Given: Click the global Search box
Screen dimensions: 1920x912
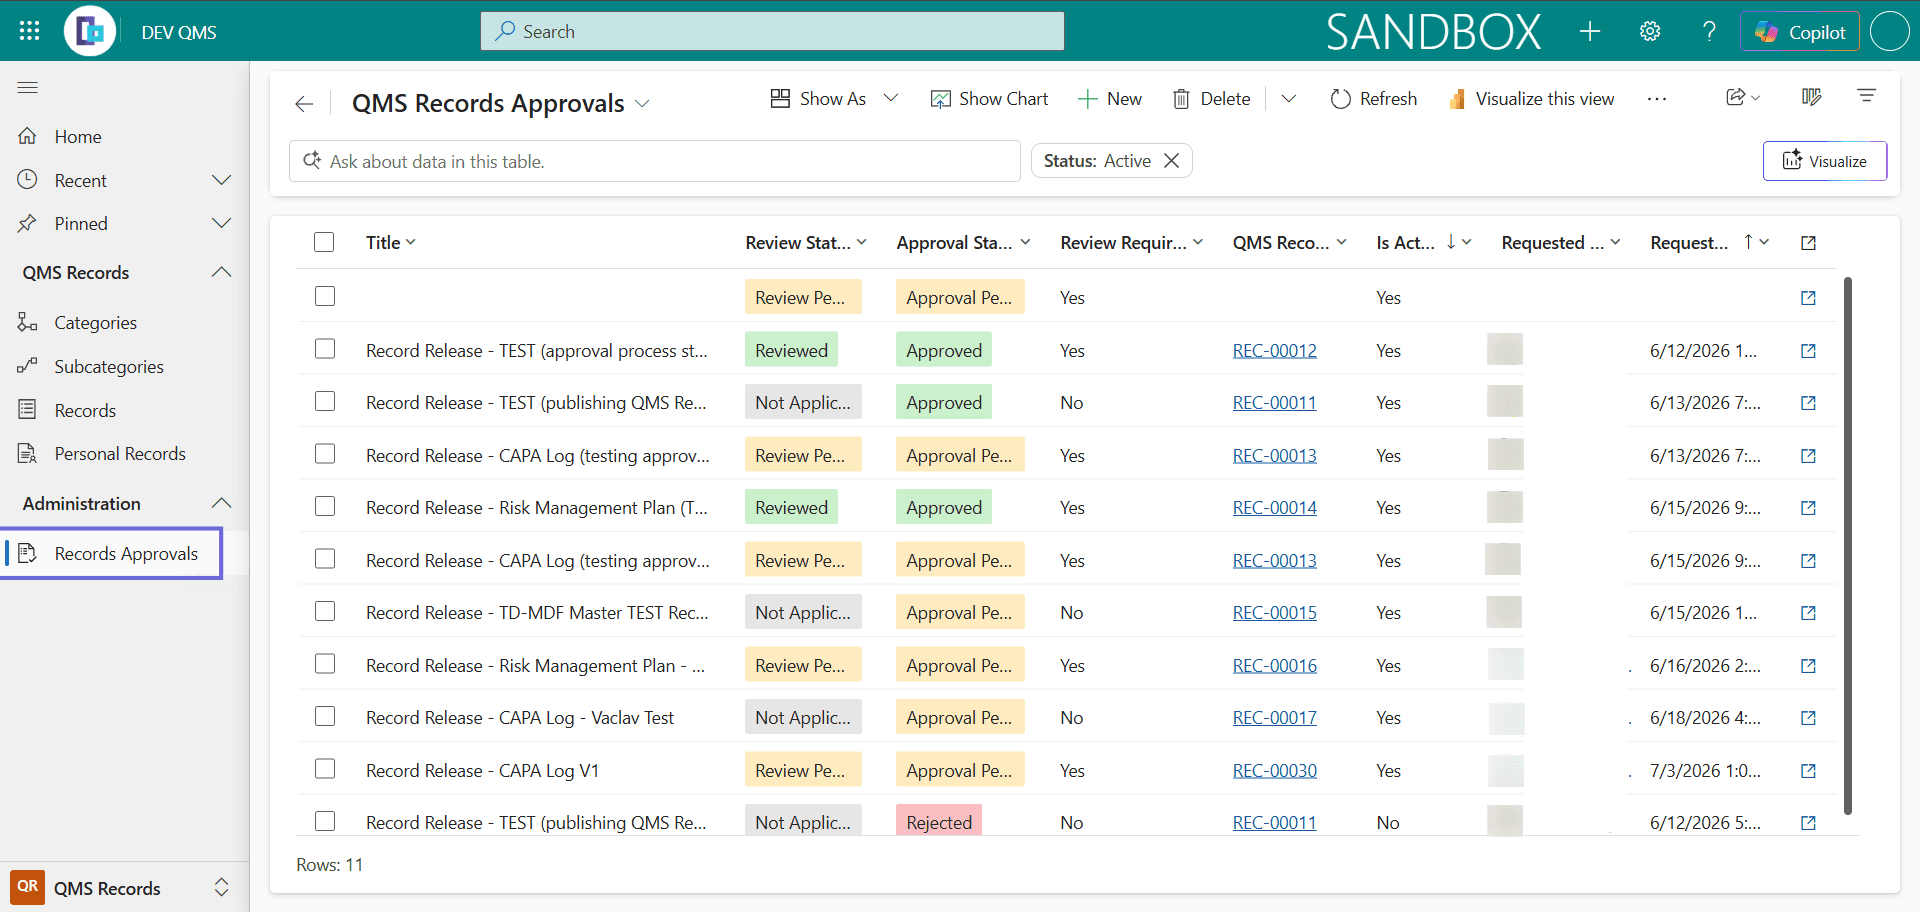Looking at the screenshot, I should point(772,31).
